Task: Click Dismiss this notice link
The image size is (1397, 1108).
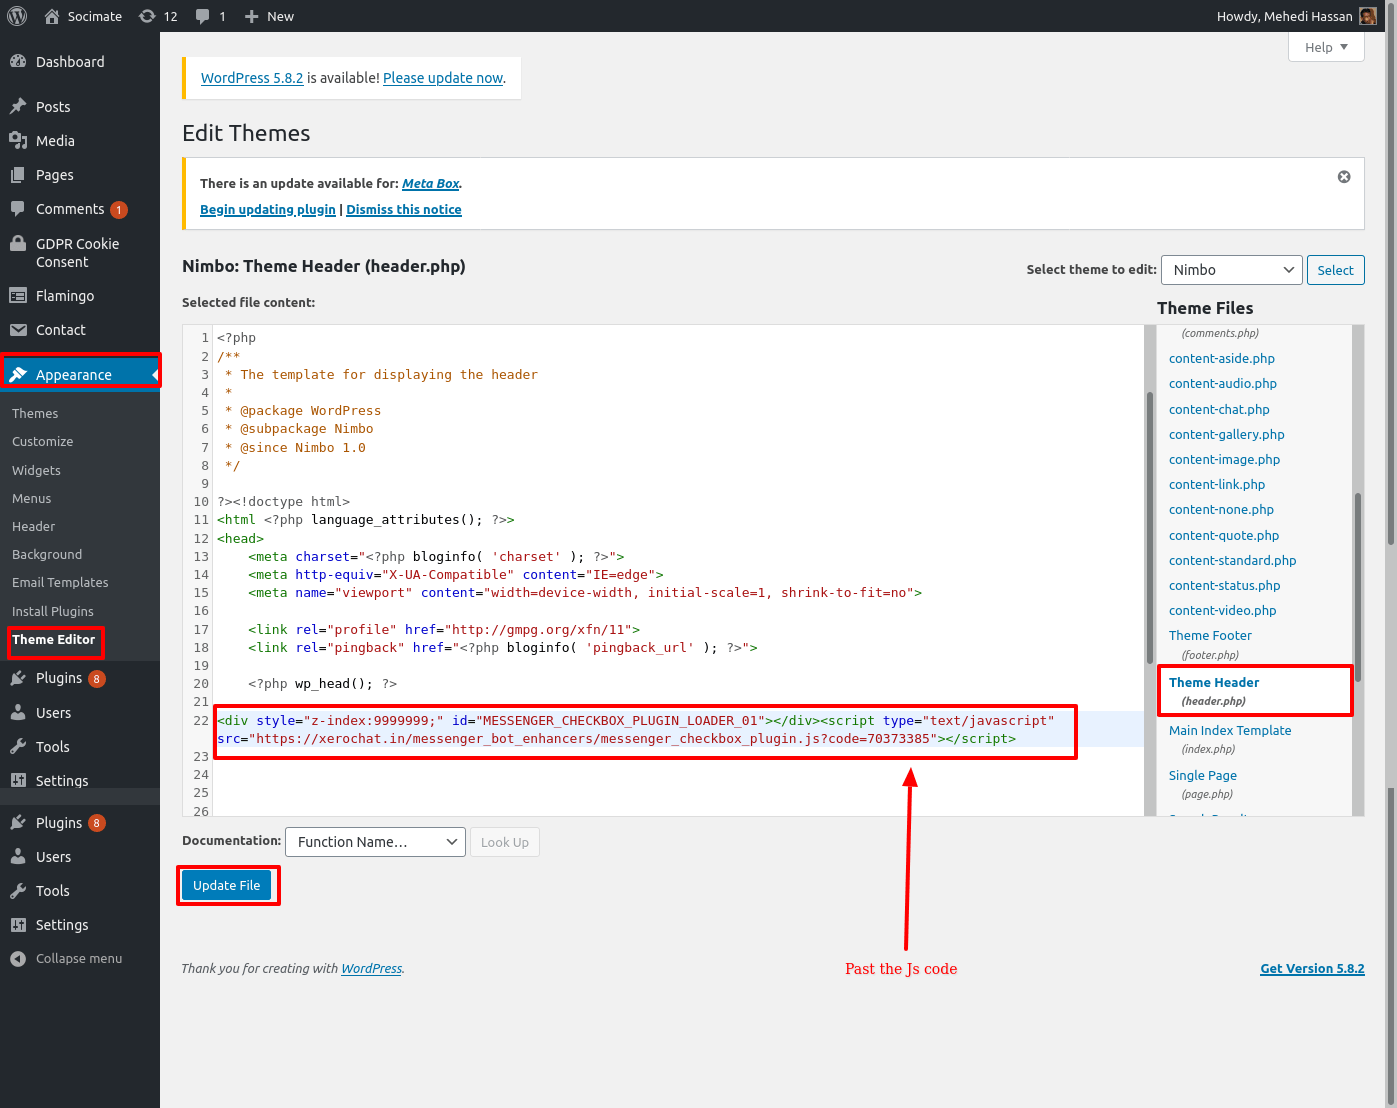Action: [x=404, y=209]
